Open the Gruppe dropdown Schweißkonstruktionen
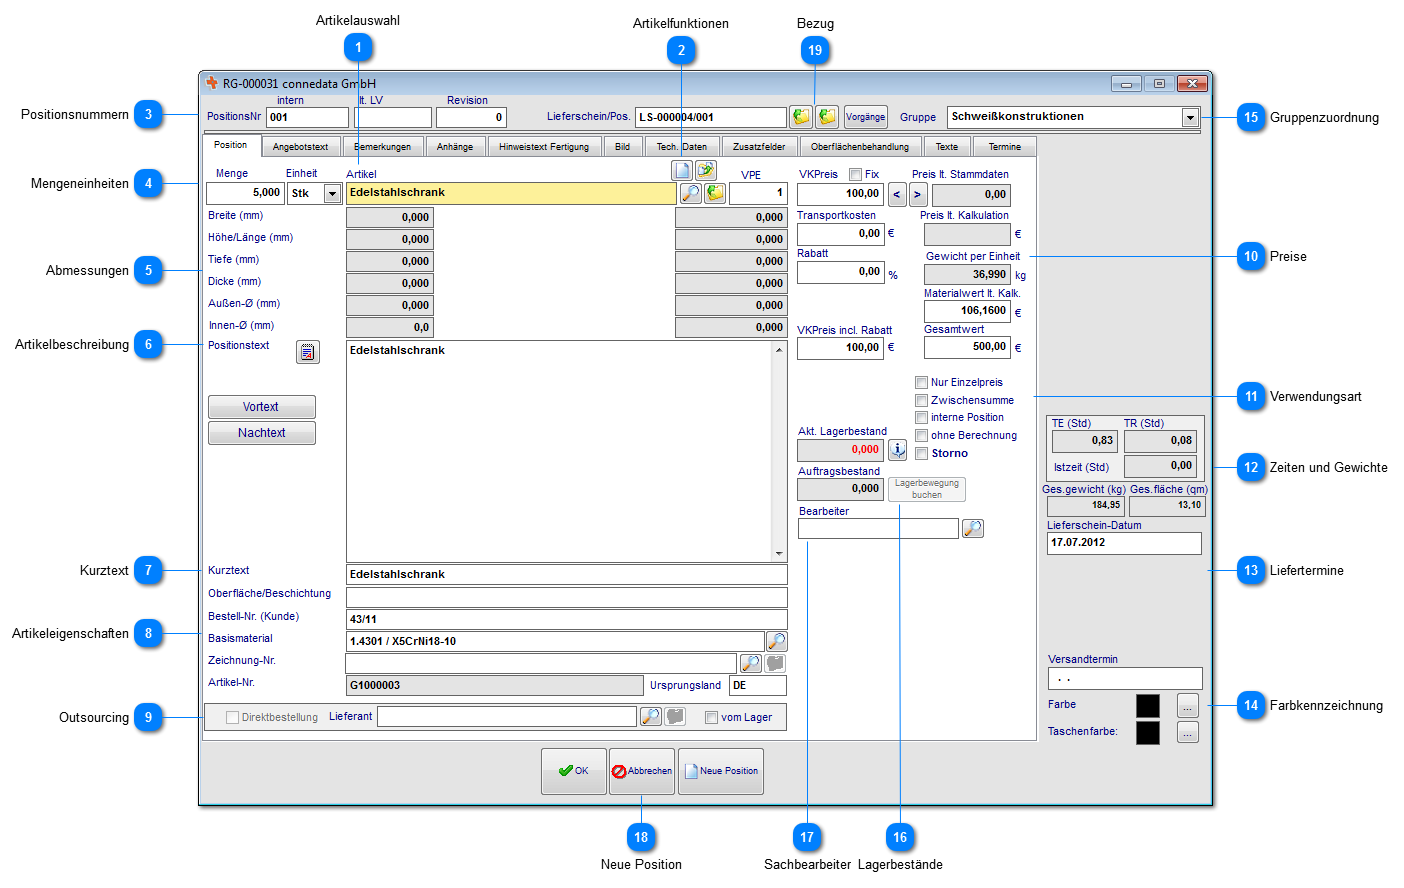 point(1190,117)
